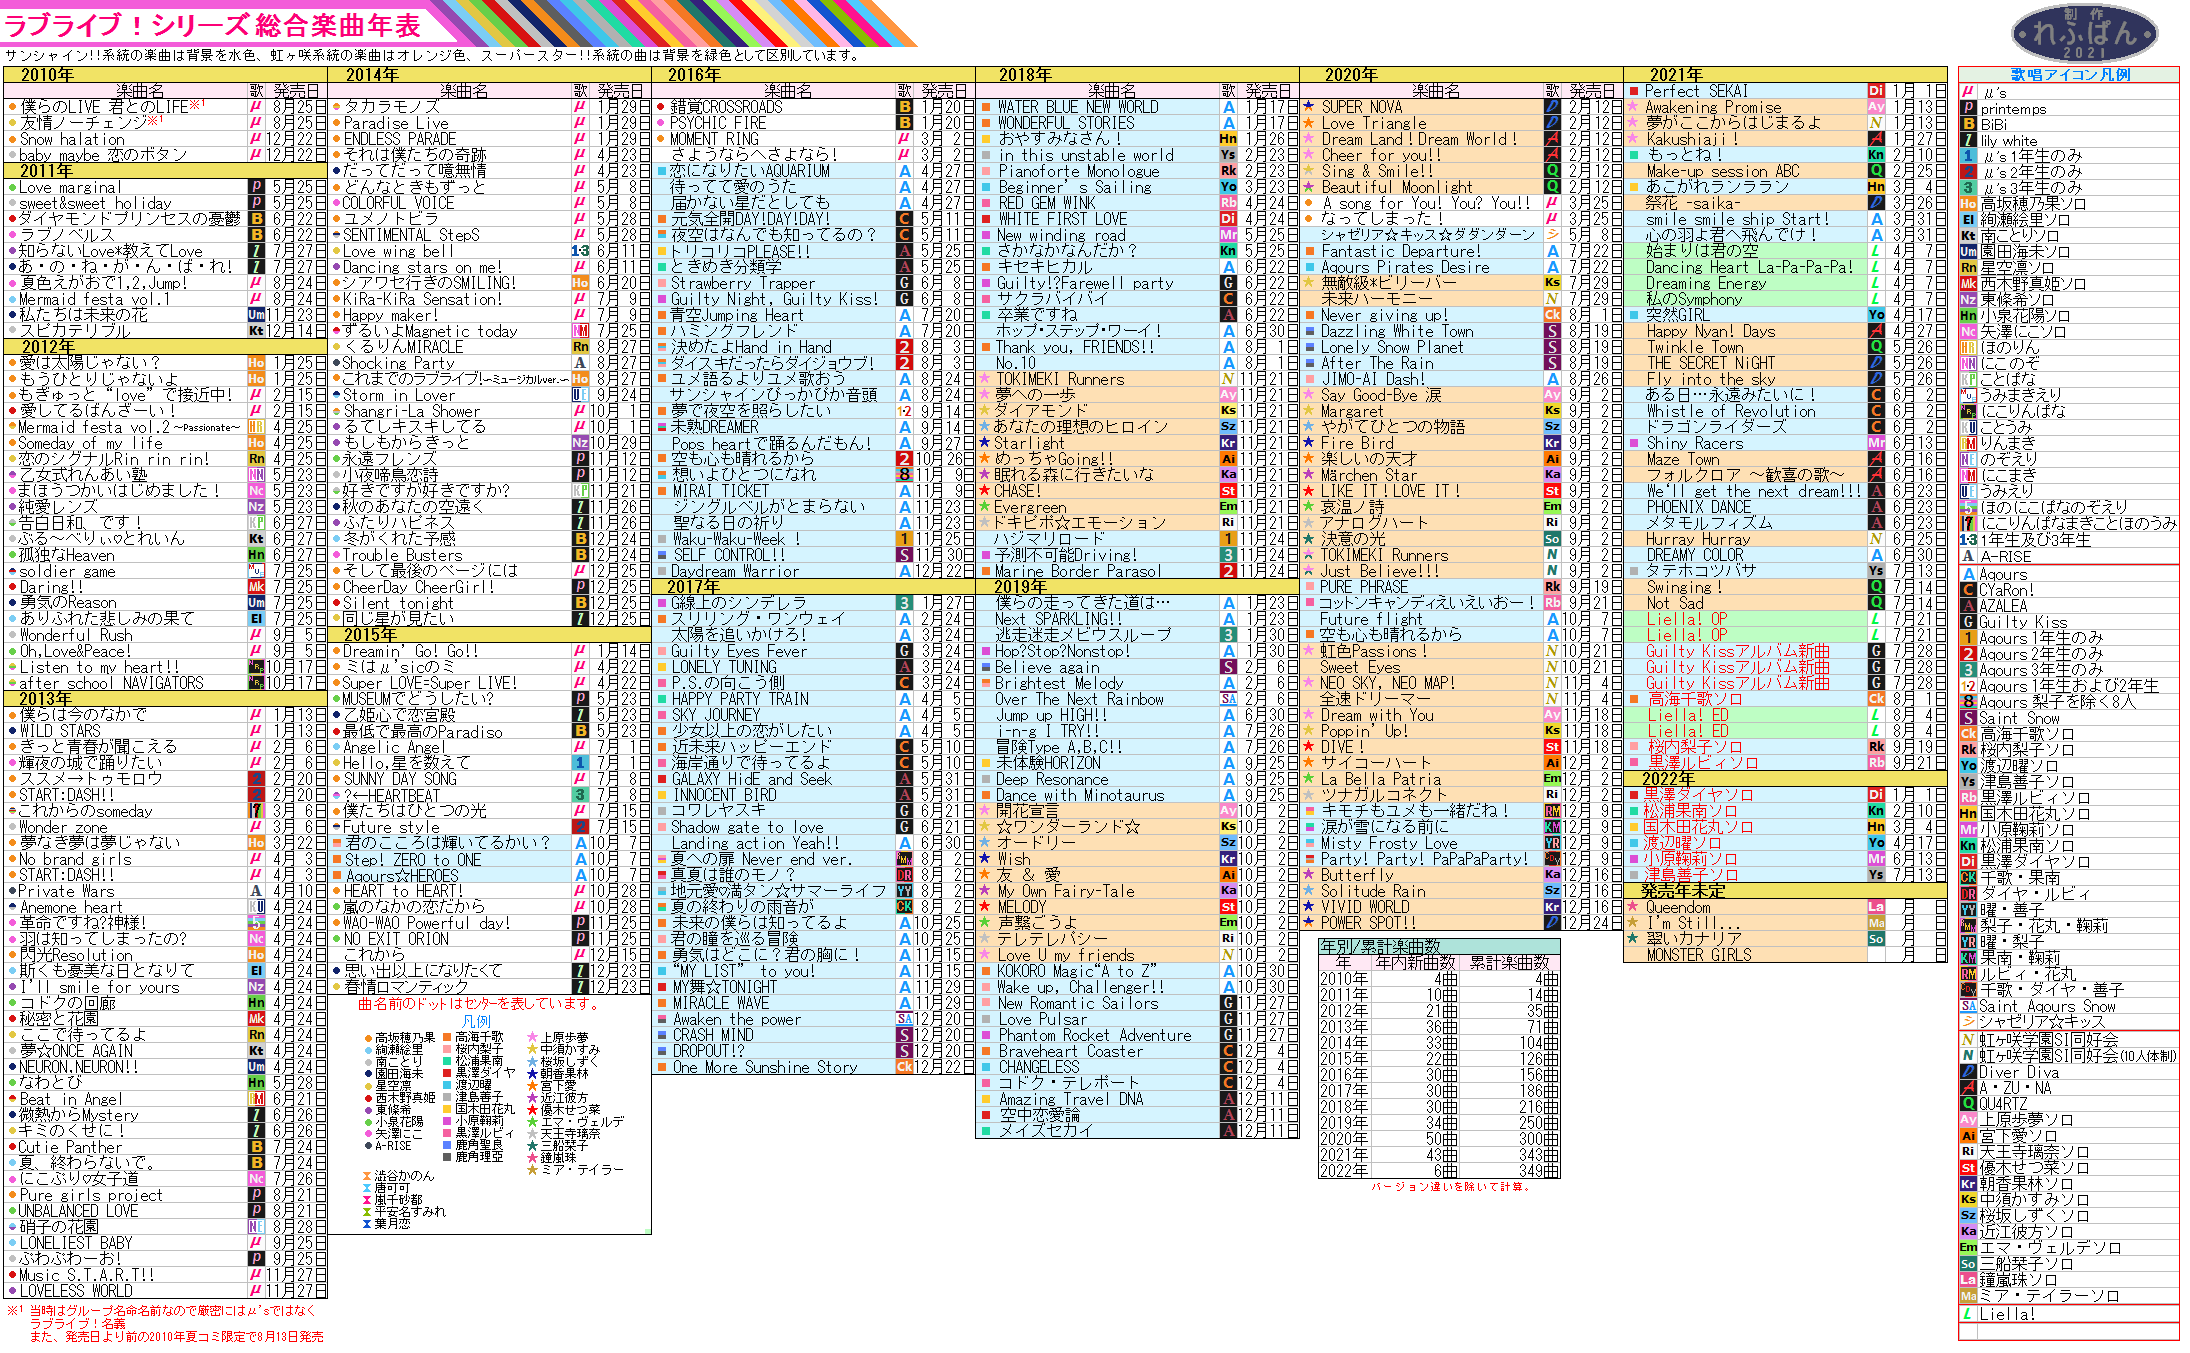Click the Saint Snow legend icon
2190x1353 pixels.
[x=1967, y=718]
